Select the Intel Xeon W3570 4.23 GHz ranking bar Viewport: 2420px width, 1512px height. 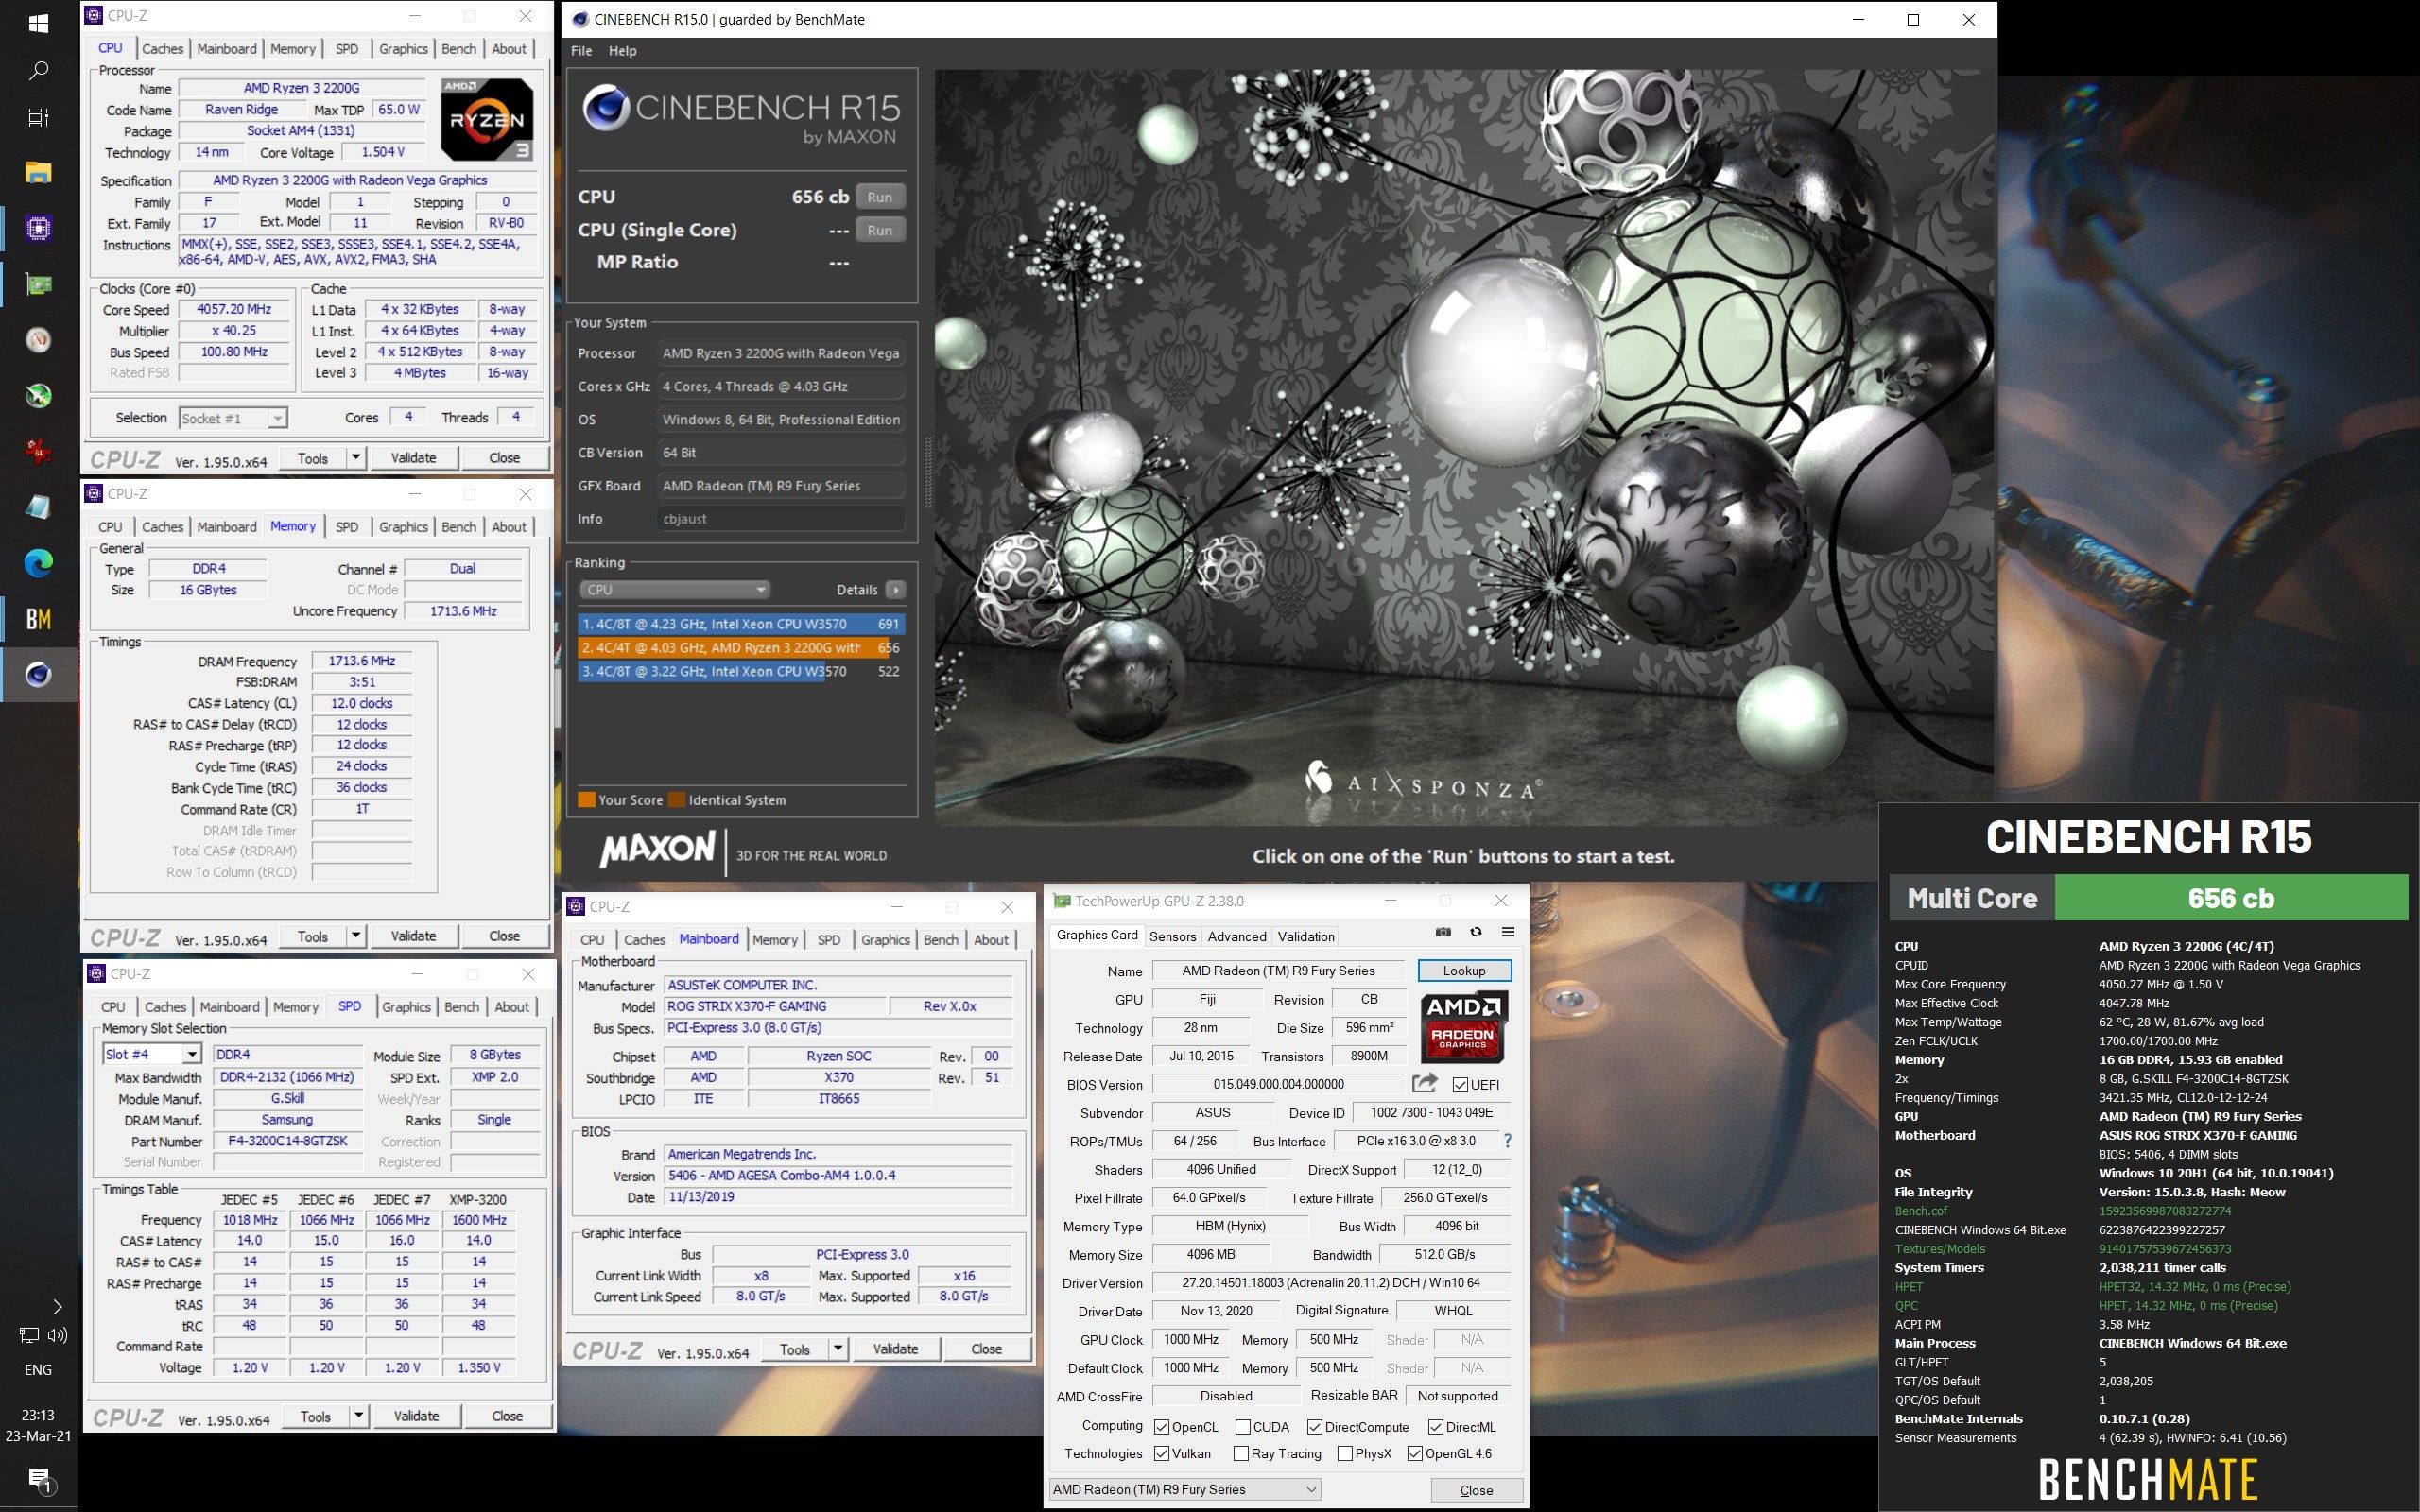pos(741,623)
